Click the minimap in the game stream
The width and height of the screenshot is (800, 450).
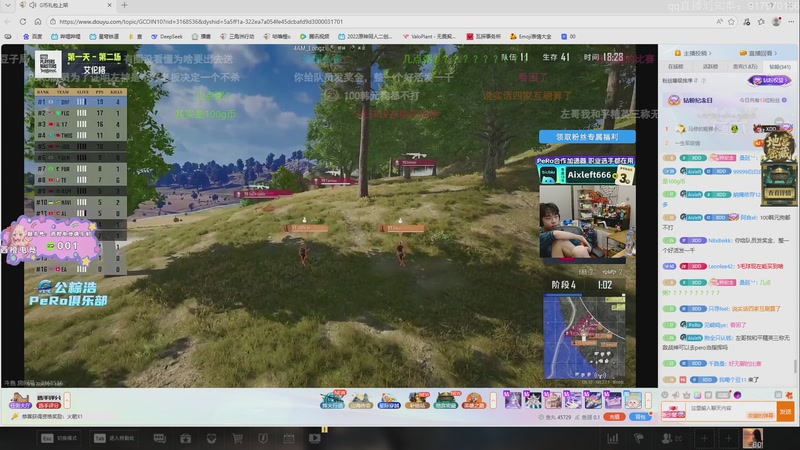[584, 337]
